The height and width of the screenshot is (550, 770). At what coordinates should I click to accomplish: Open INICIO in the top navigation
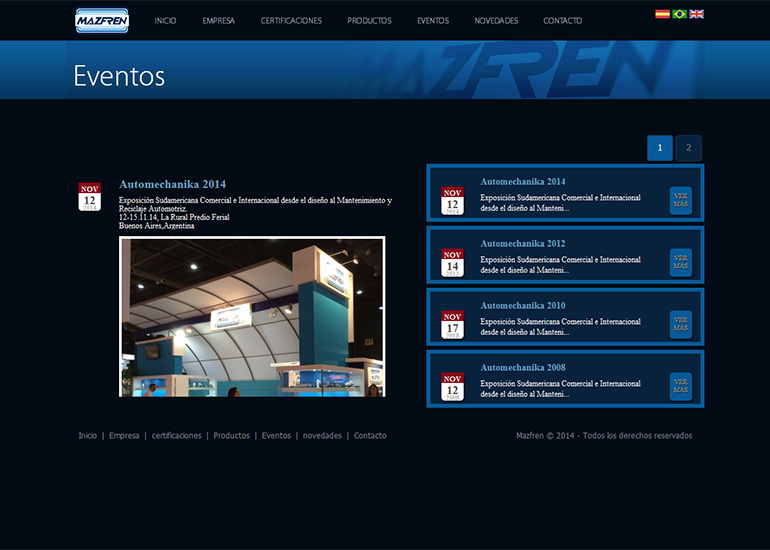point(165,21)
